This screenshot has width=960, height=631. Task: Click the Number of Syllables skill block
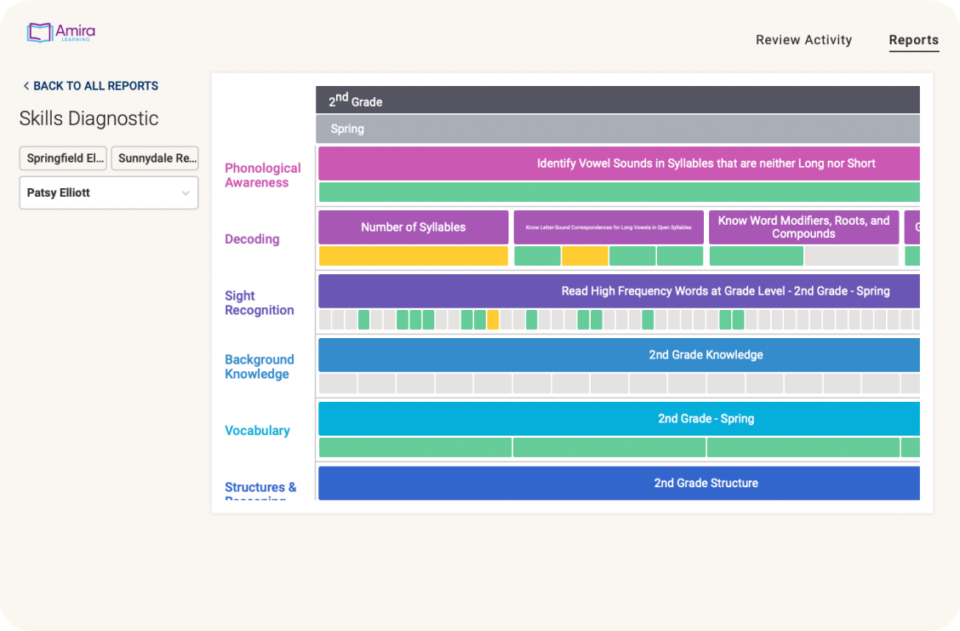[x=413, y=227]
